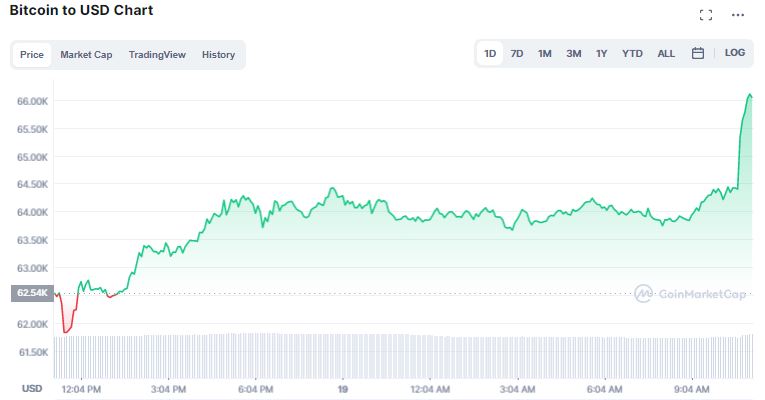Click the 64.00K y-axis label
The height and width of the screenshot is (400, 765).
tap(32, 212)
